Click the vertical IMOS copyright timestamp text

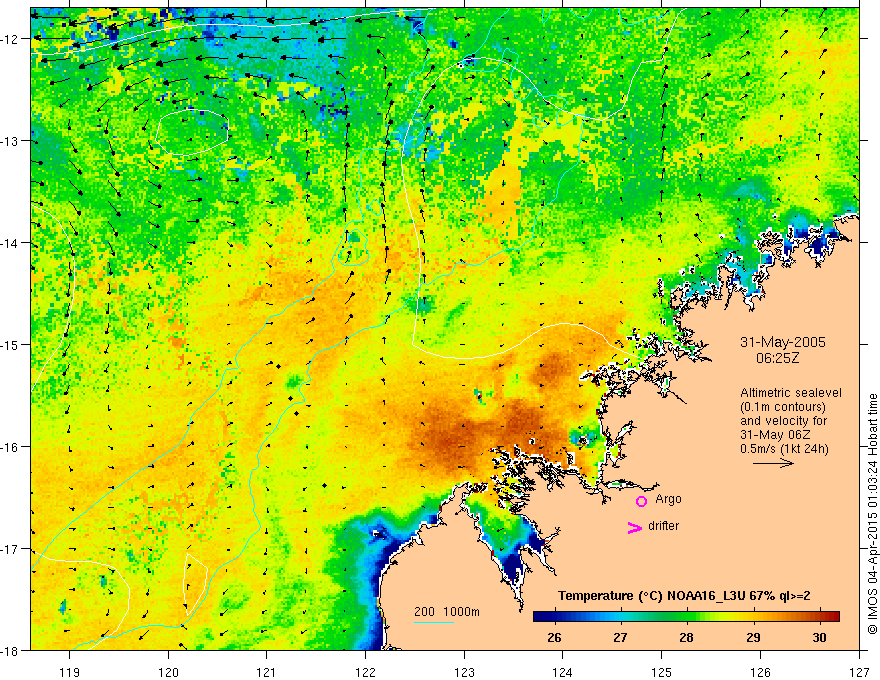coord(873,514)
